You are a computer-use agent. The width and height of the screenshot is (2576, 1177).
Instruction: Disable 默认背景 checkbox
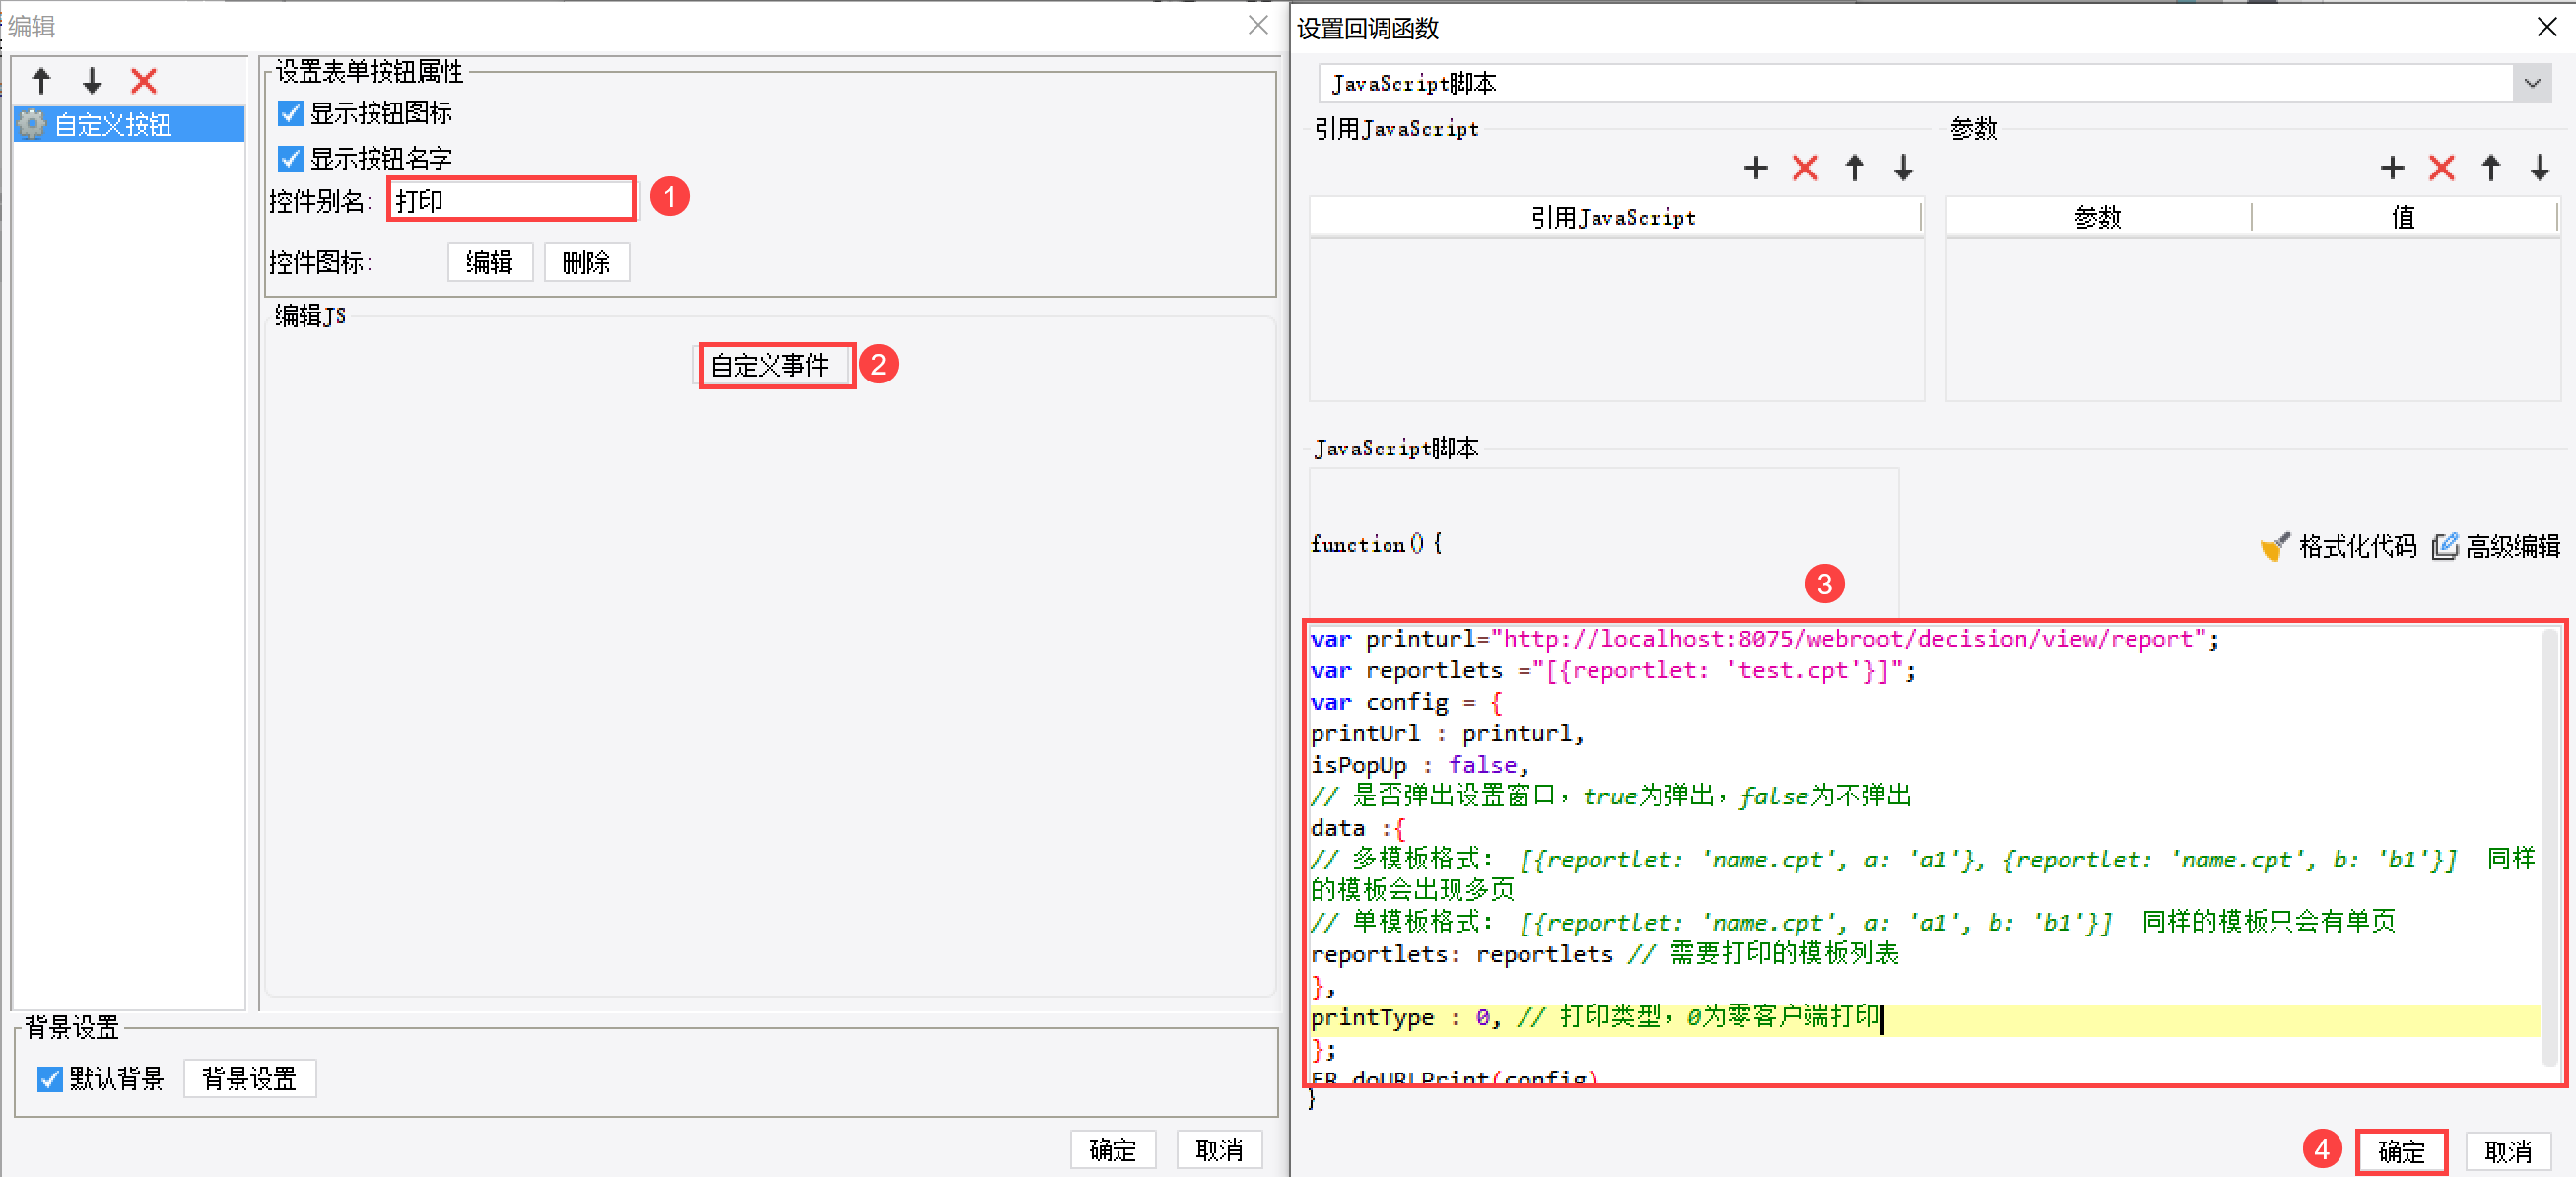[x=49, y=1079]
